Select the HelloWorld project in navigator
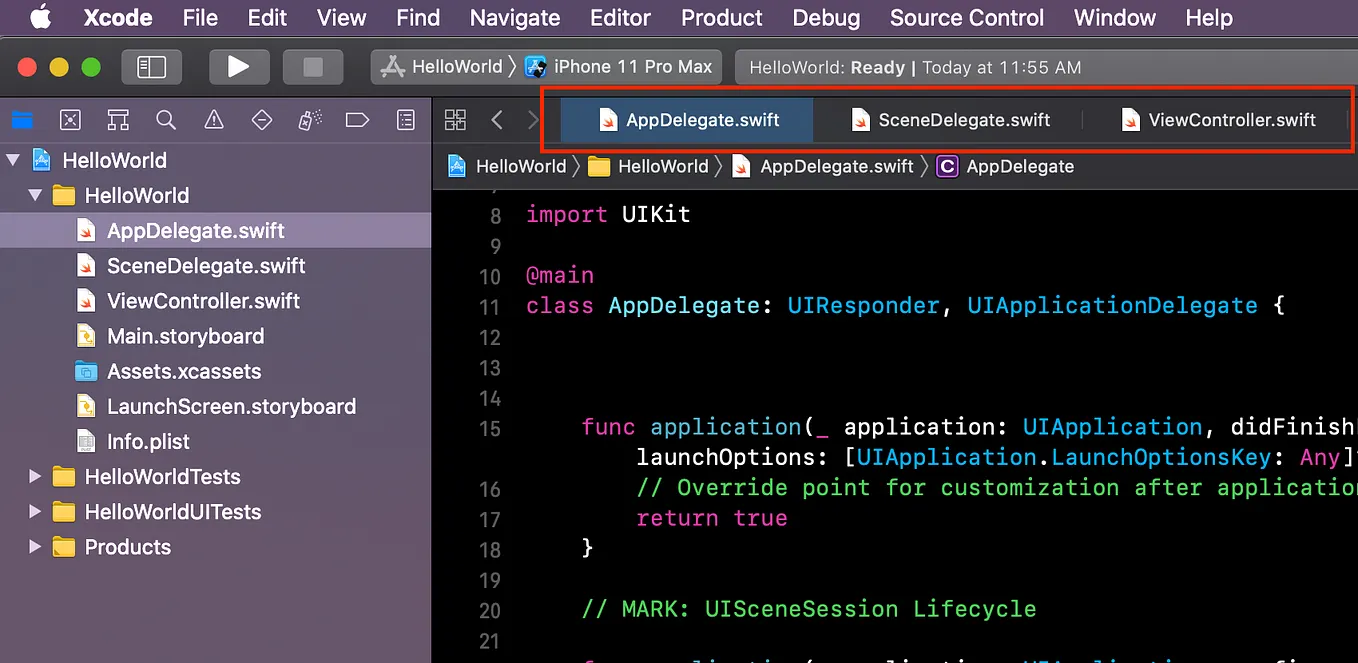Screen dimensions: 1358x663 [215, 160]
